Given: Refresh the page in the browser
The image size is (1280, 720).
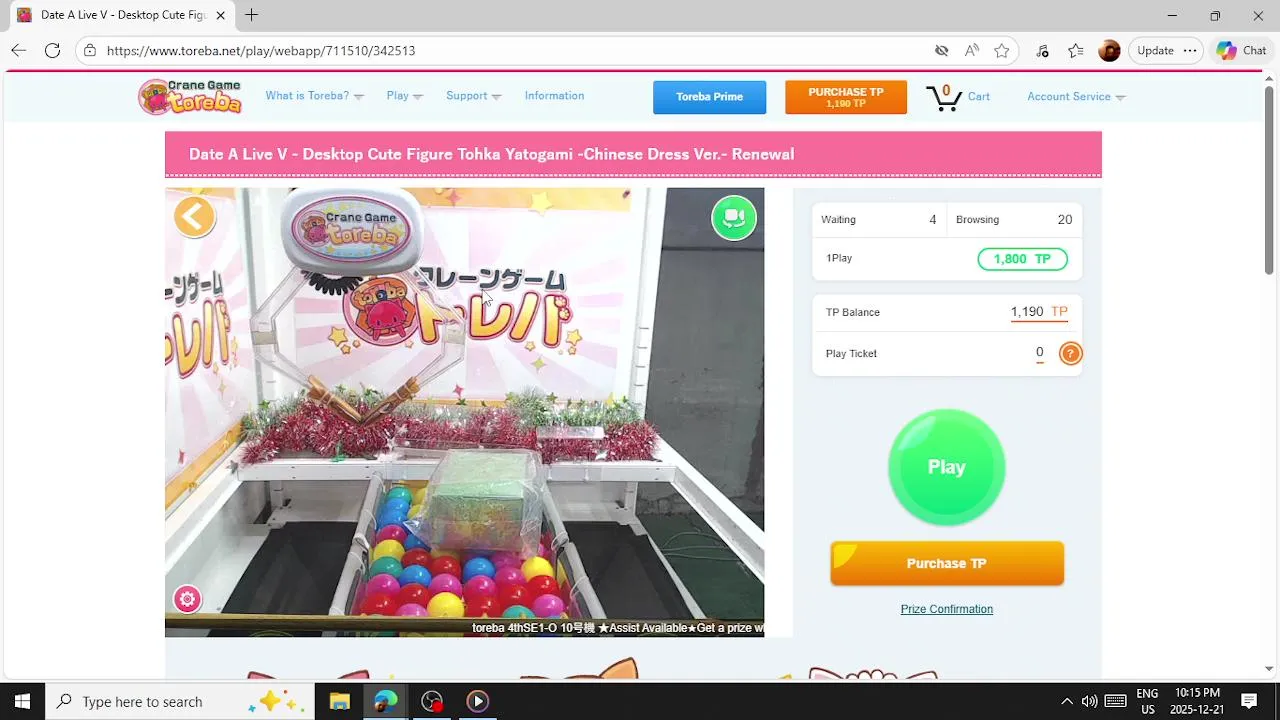Looking at the screenshot, I should (52, 50).
